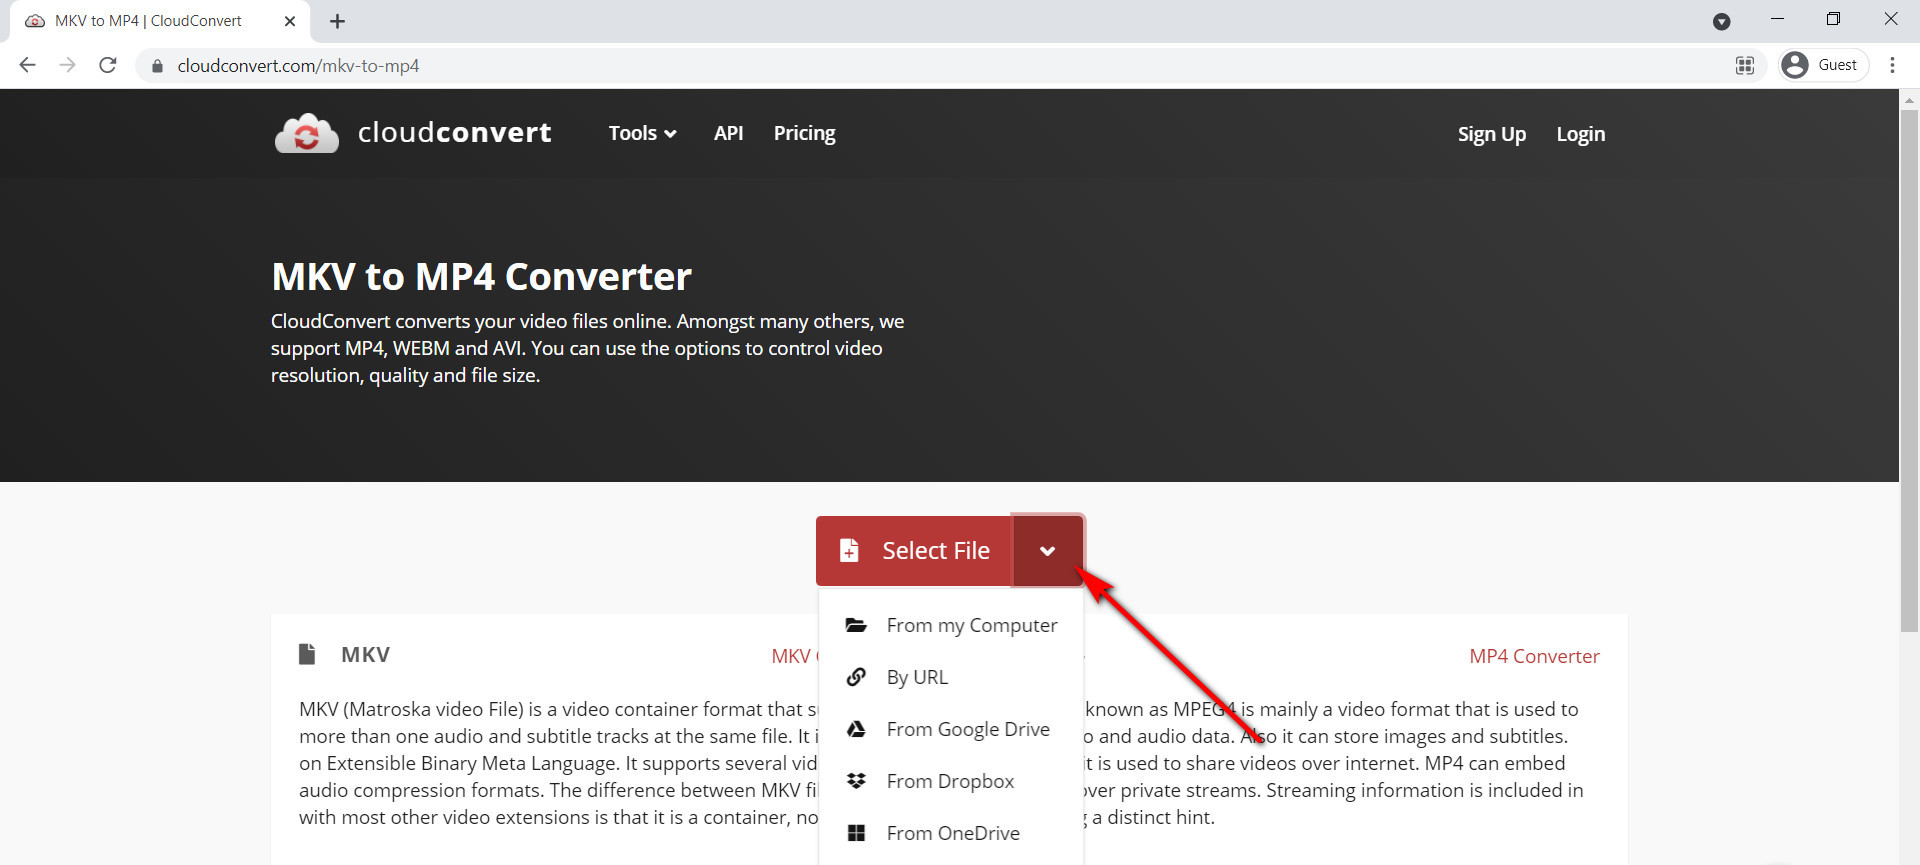1920x865 pixels.
Task: Click the MKV file document icon
Action: point(307,654)
